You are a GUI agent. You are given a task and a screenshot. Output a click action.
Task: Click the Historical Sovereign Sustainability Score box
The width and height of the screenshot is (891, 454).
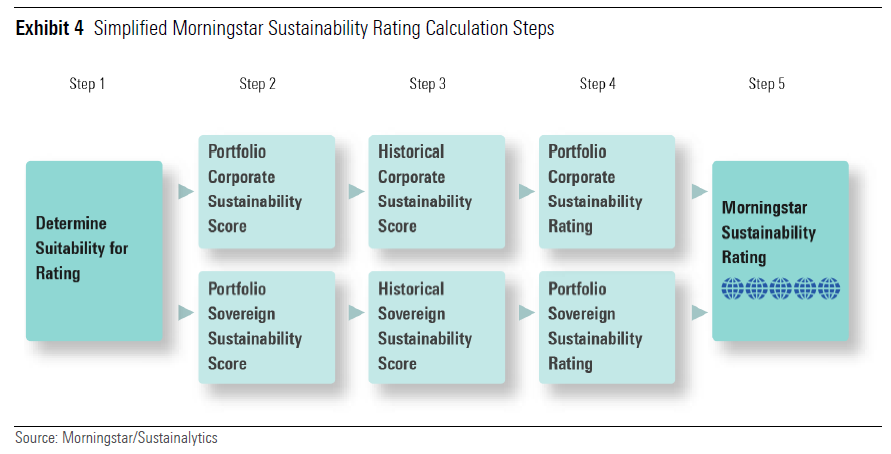click(x=436, y=326)
